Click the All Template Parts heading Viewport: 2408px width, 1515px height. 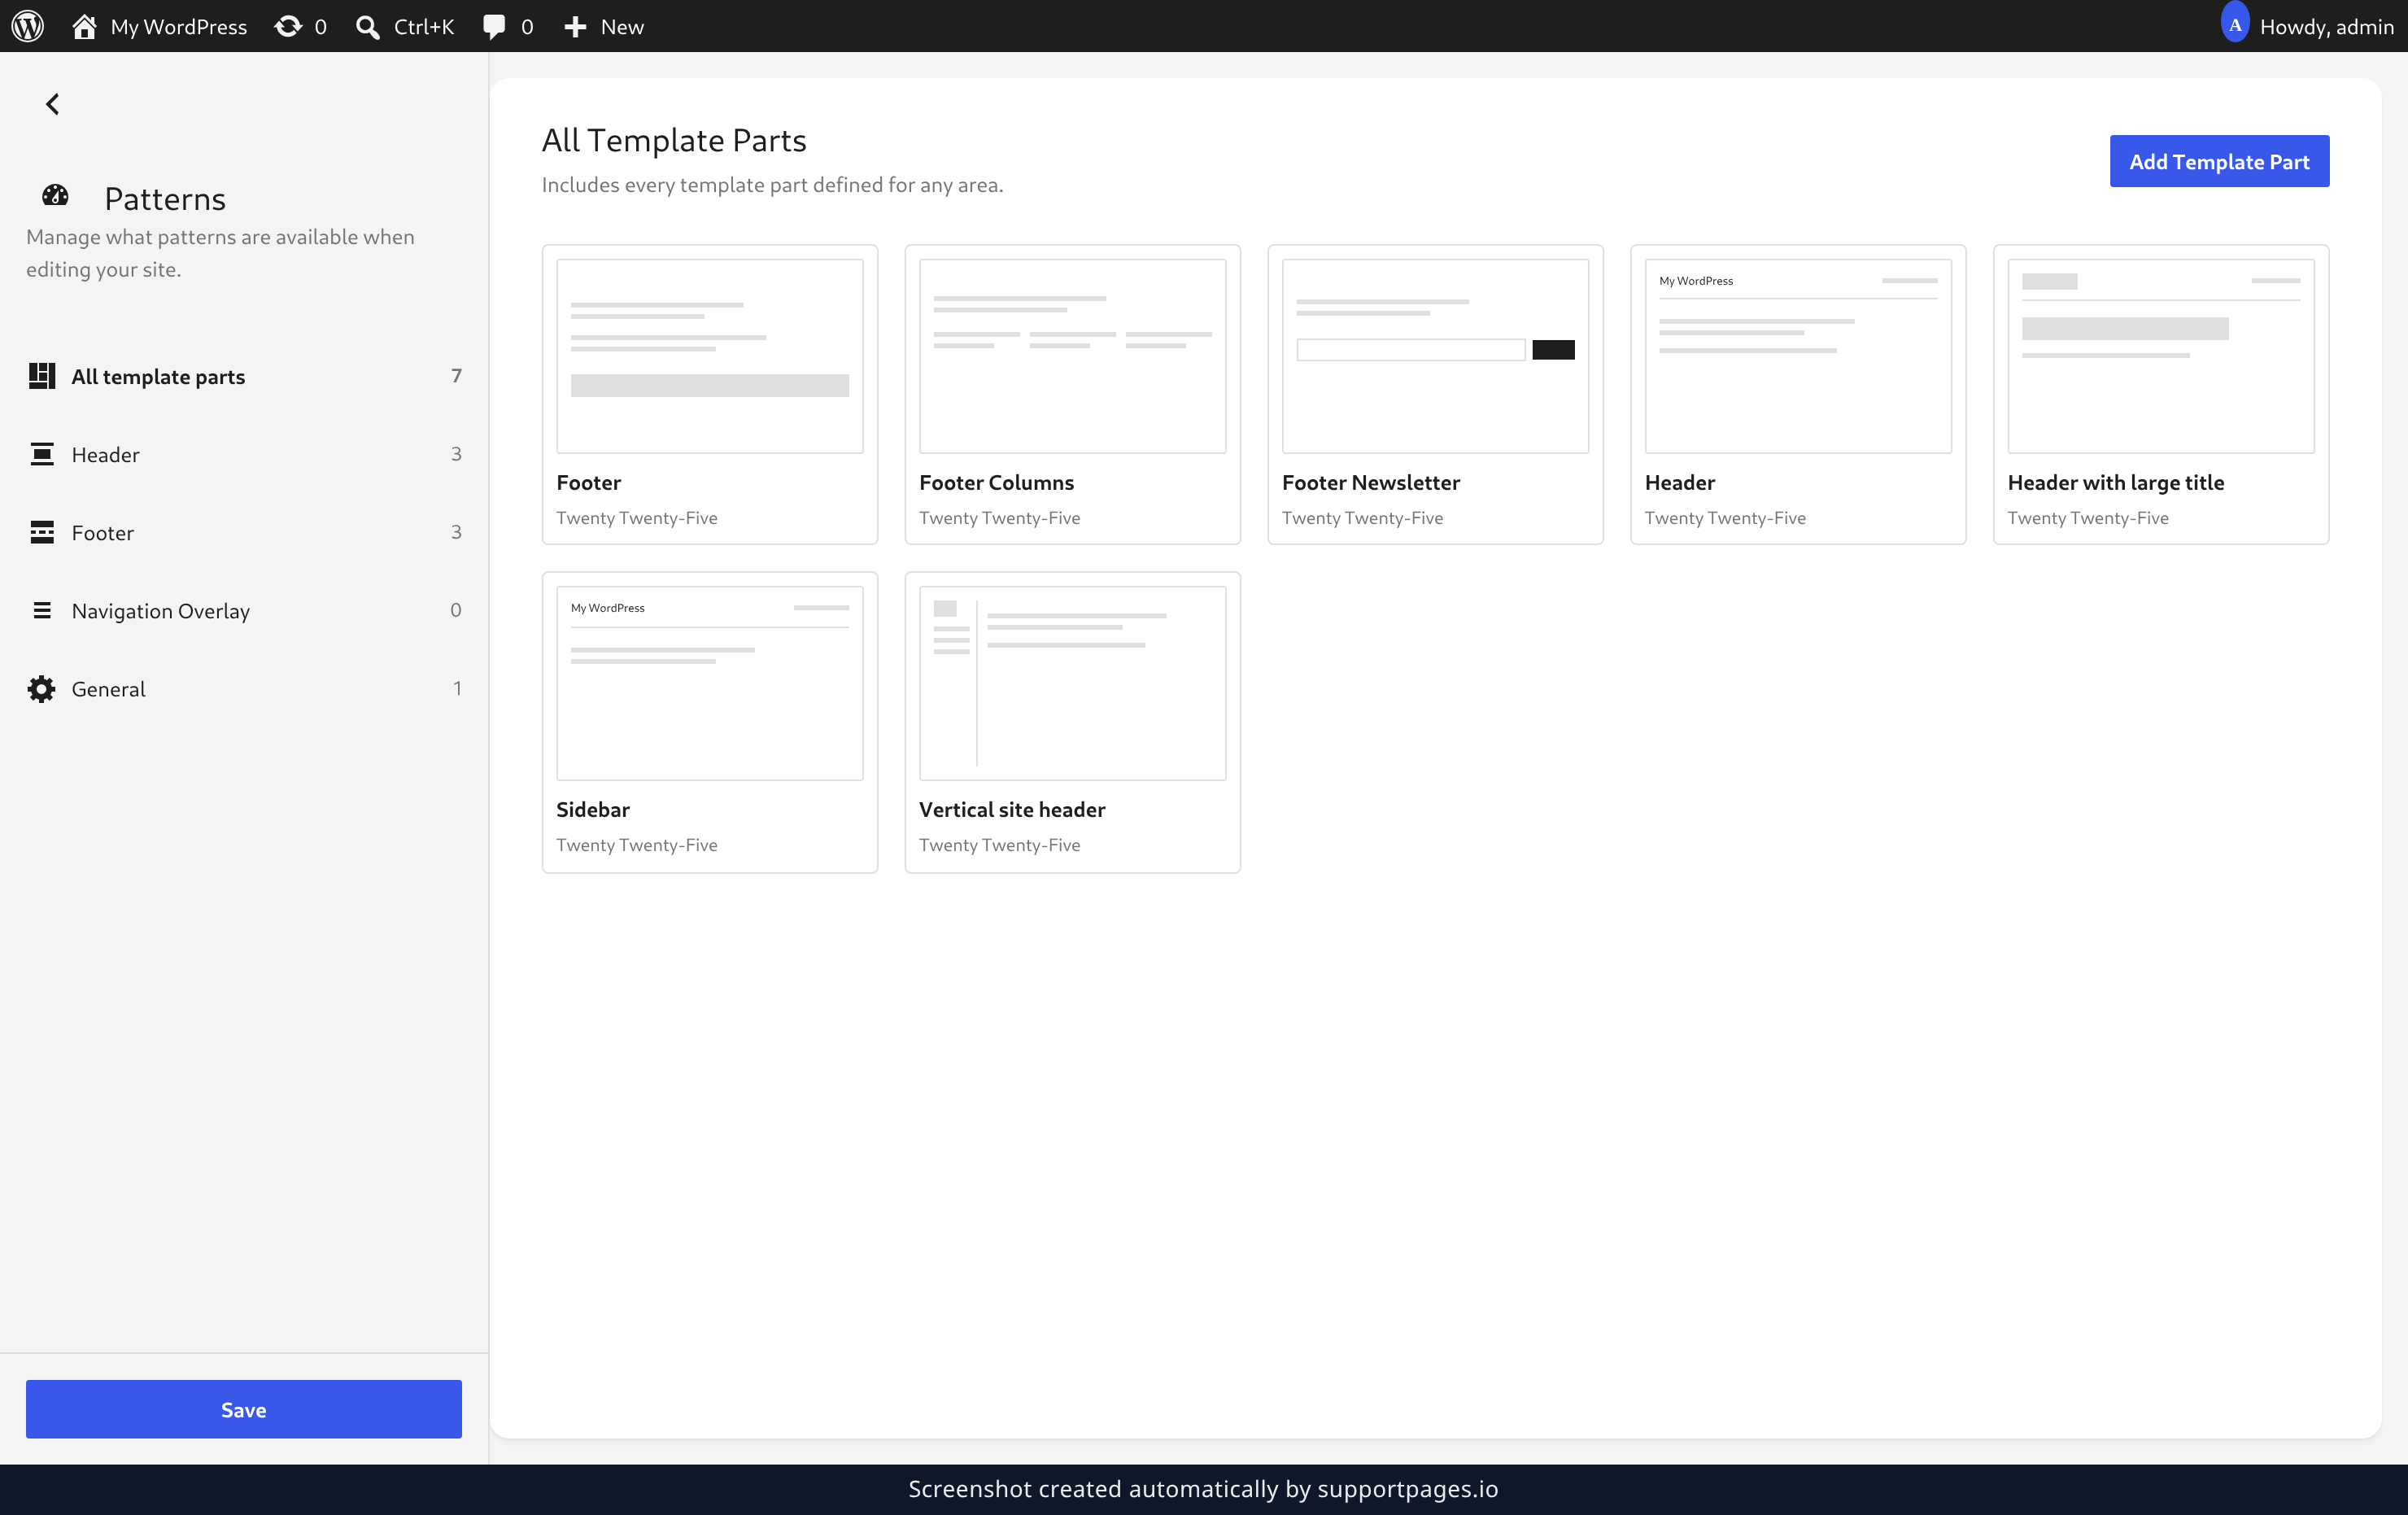click(x=674, y=140)
